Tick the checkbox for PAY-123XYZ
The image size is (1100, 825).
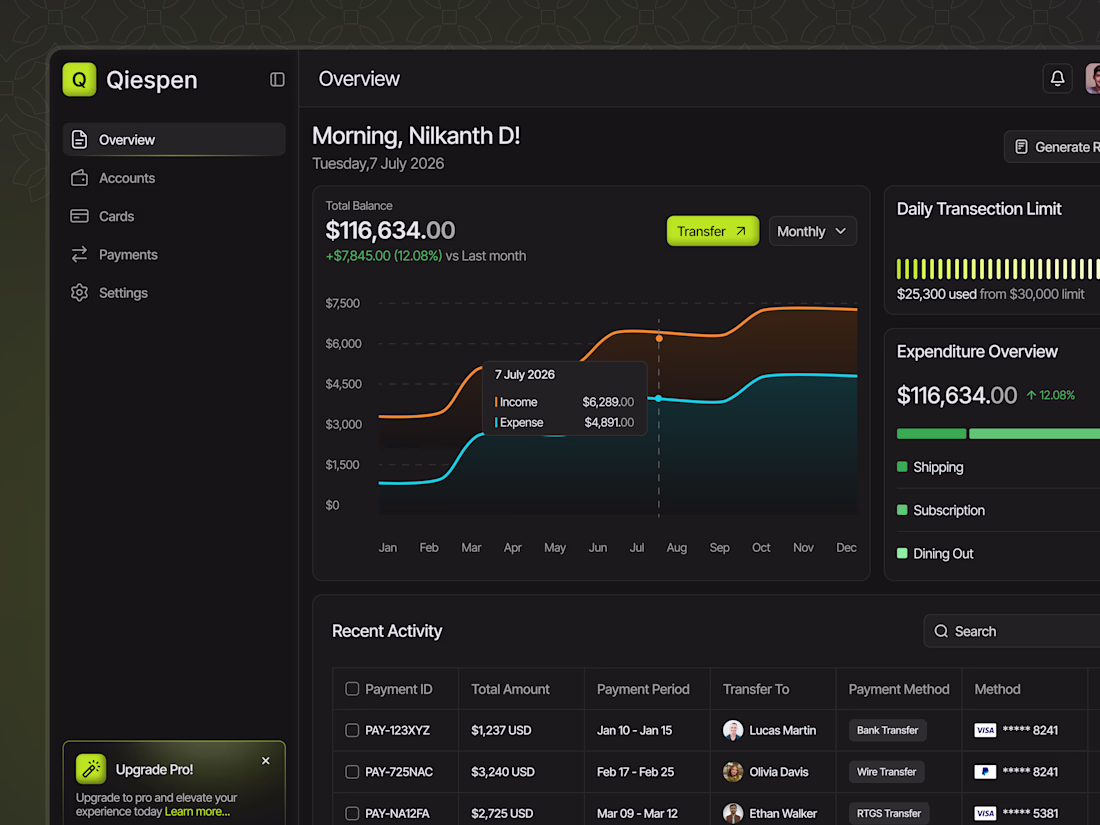352,730
